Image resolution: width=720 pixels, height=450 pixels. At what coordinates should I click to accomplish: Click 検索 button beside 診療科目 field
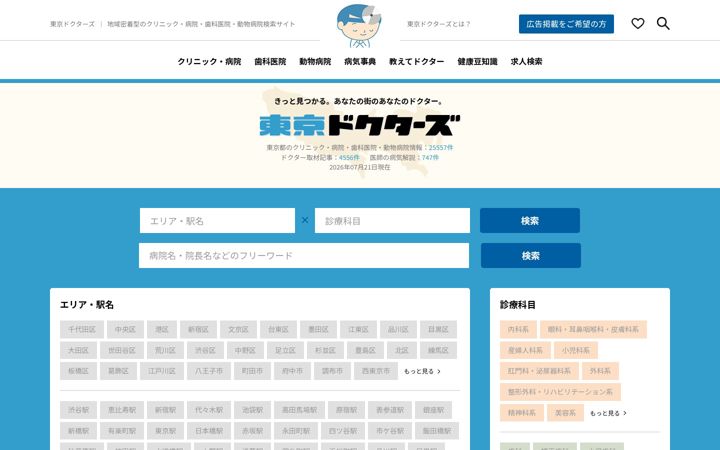click(x=530, y=221)
